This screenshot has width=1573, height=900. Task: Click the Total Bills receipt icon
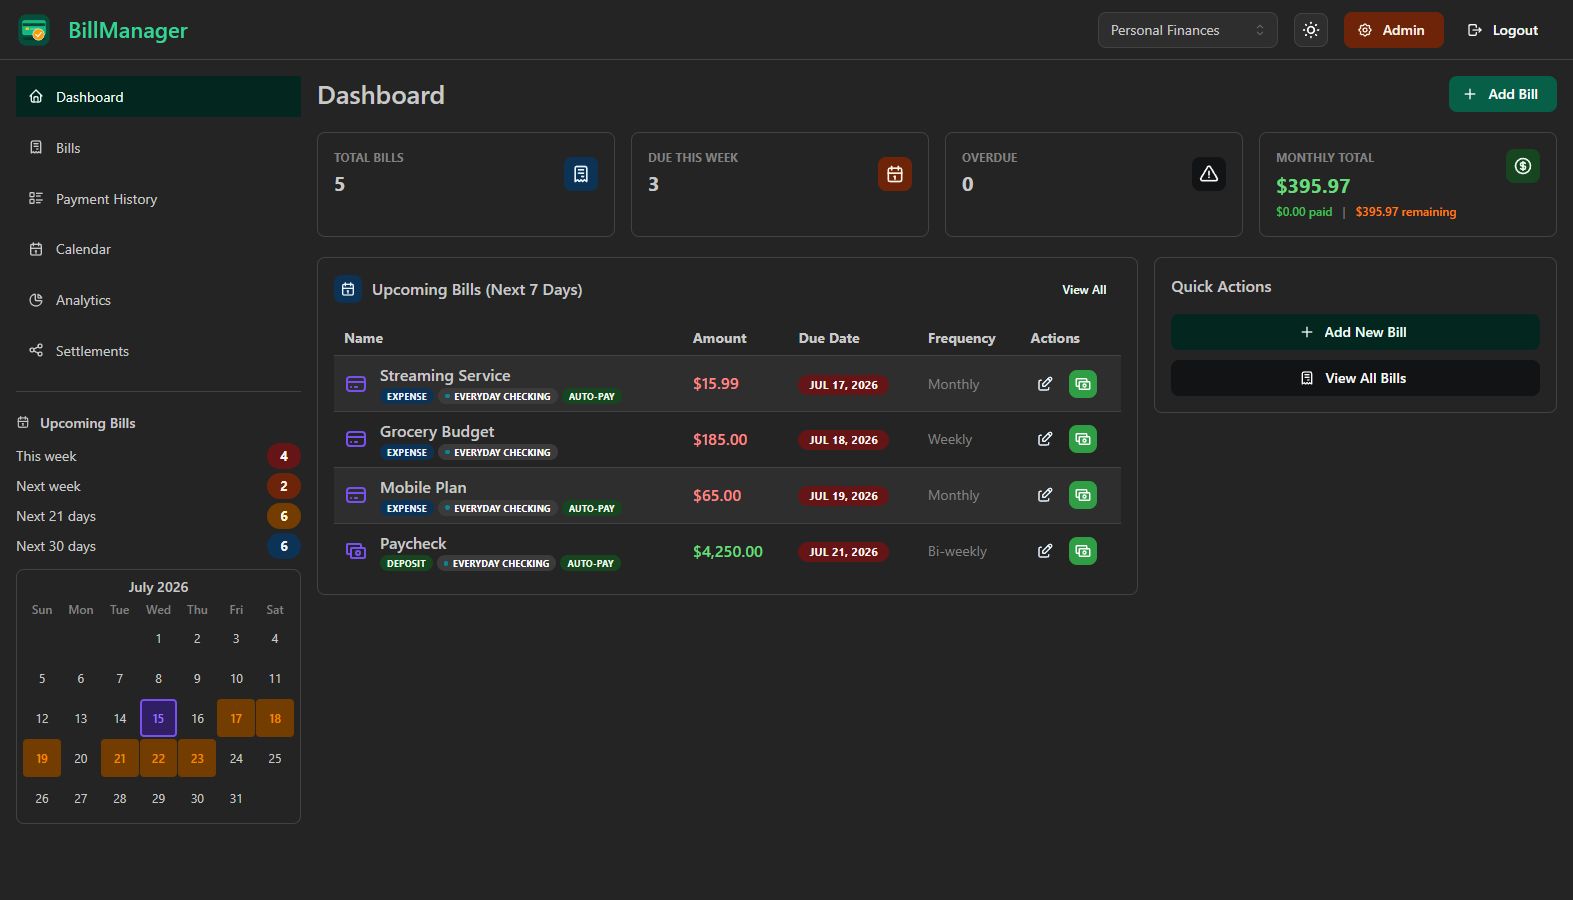click(581, 174)
